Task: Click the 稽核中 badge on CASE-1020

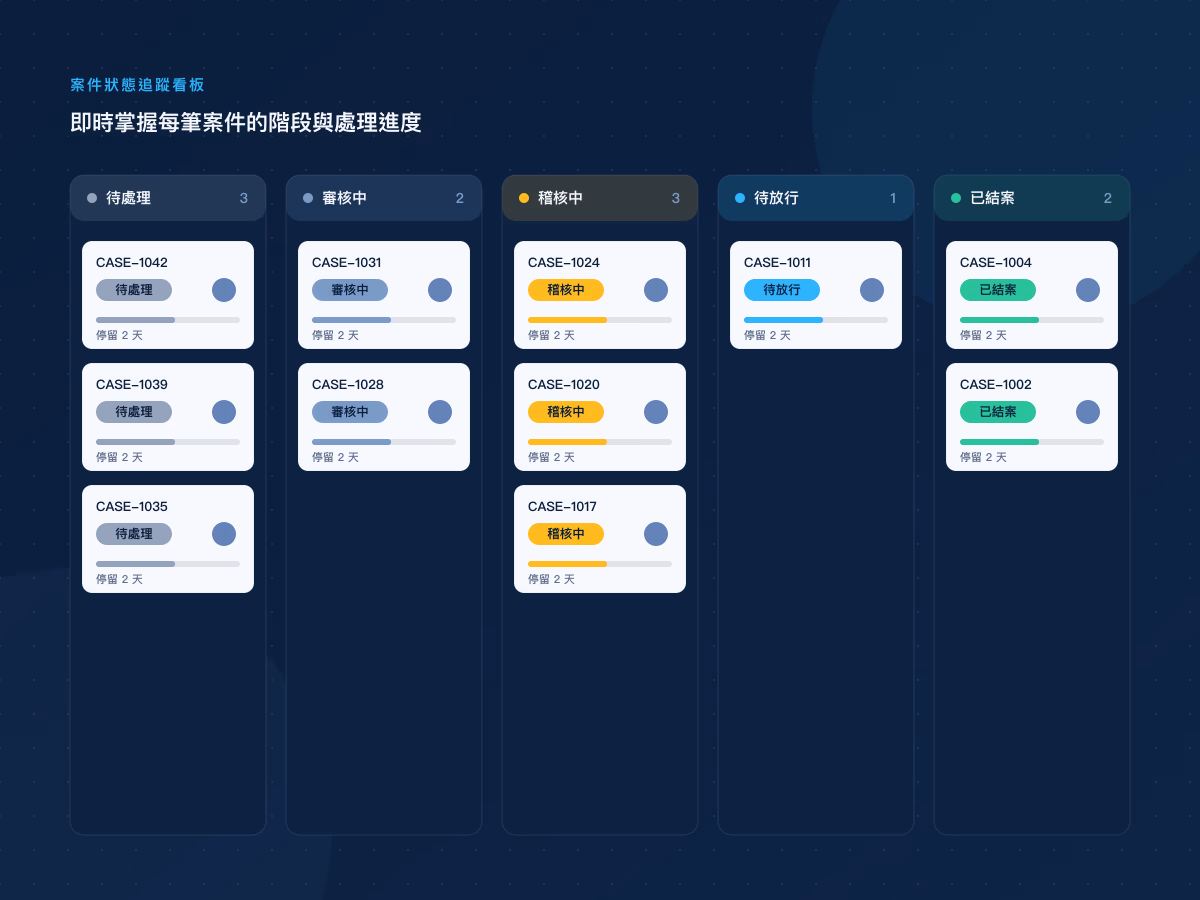Action: (566, 412)
